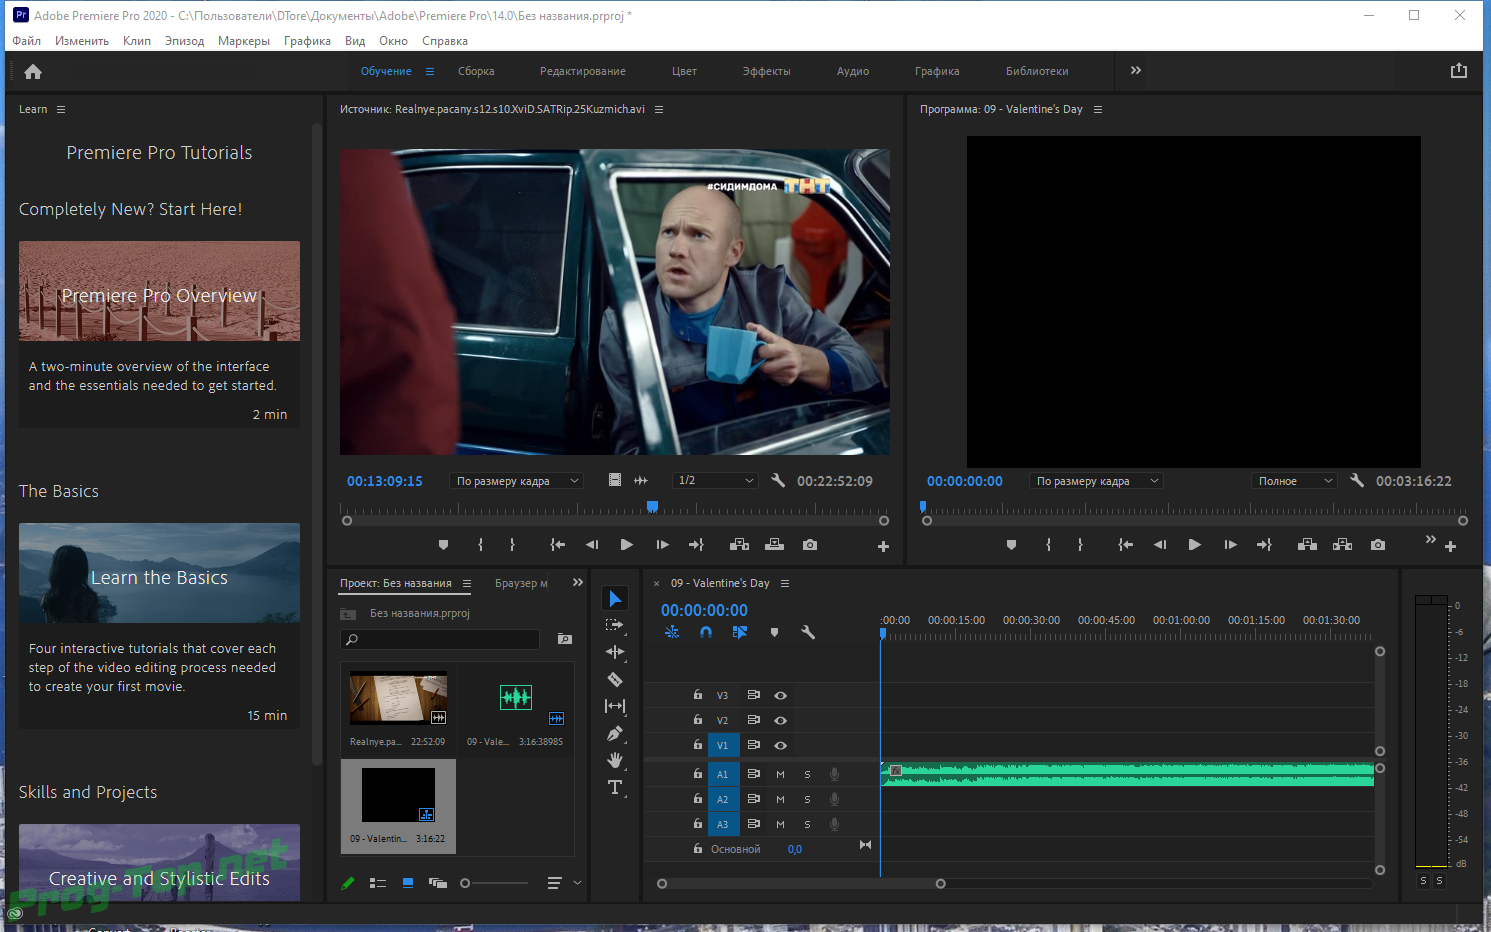The image size is (1491, 932).
Task: Click the Quick Export share icon
Action: pyautogui.click(x=1459, y=71)
